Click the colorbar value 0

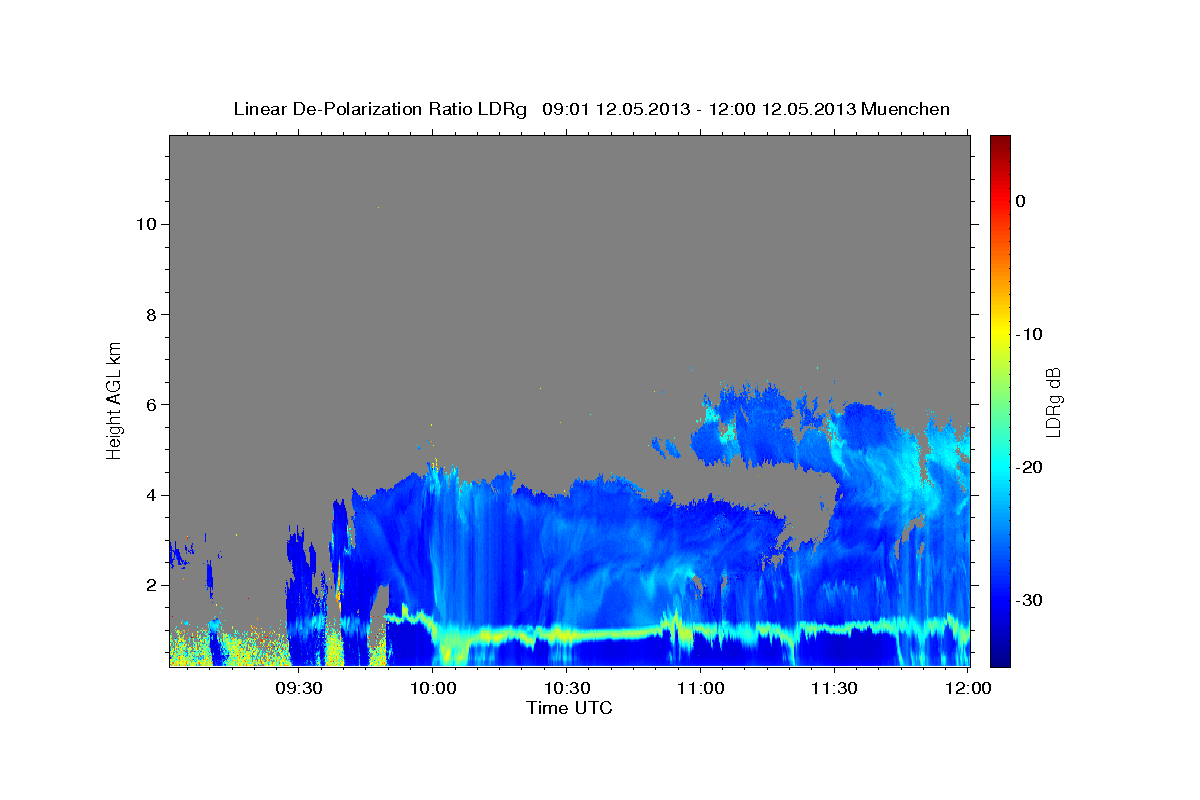[x=1020, y=201]
